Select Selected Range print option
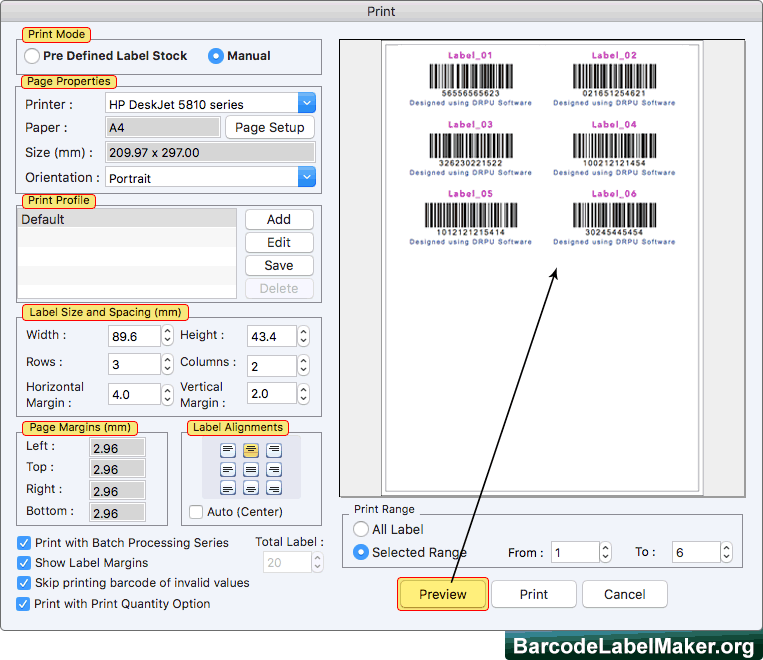This screenshot has height=660, width=763. 361,552
